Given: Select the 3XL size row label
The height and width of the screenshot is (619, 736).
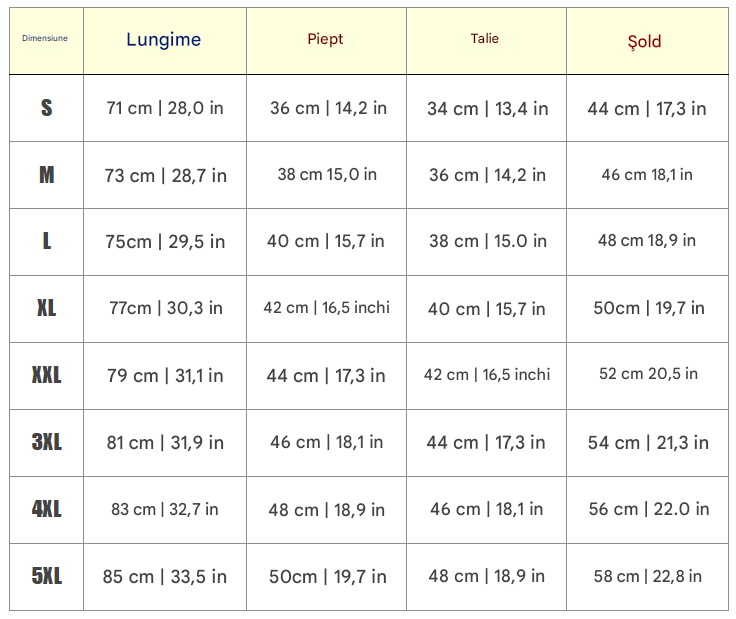Looking at the screenshot, I should tap(46, 442).
